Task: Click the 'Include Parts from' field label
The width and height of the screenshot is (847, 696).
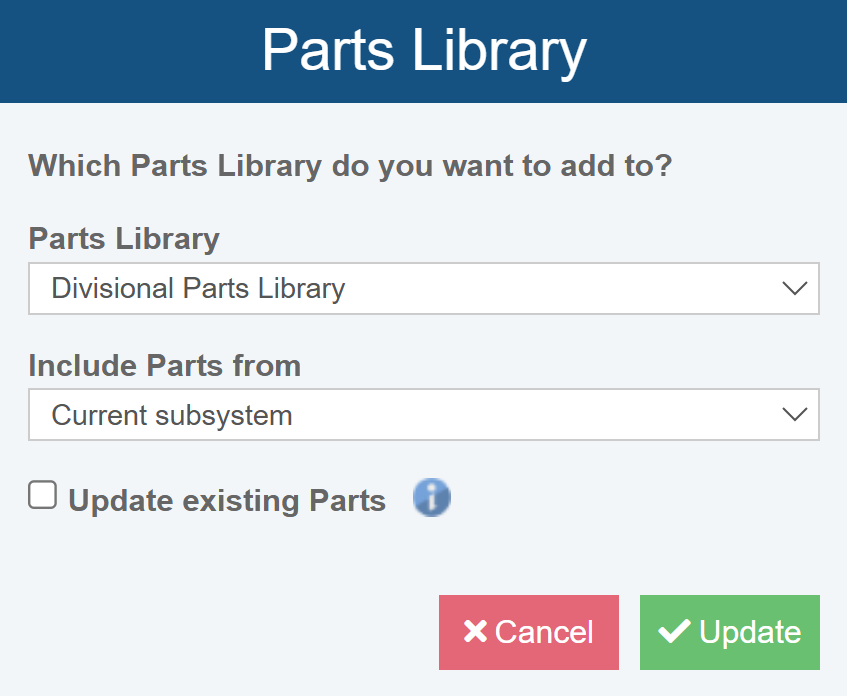Action: [x=164, y=365]
